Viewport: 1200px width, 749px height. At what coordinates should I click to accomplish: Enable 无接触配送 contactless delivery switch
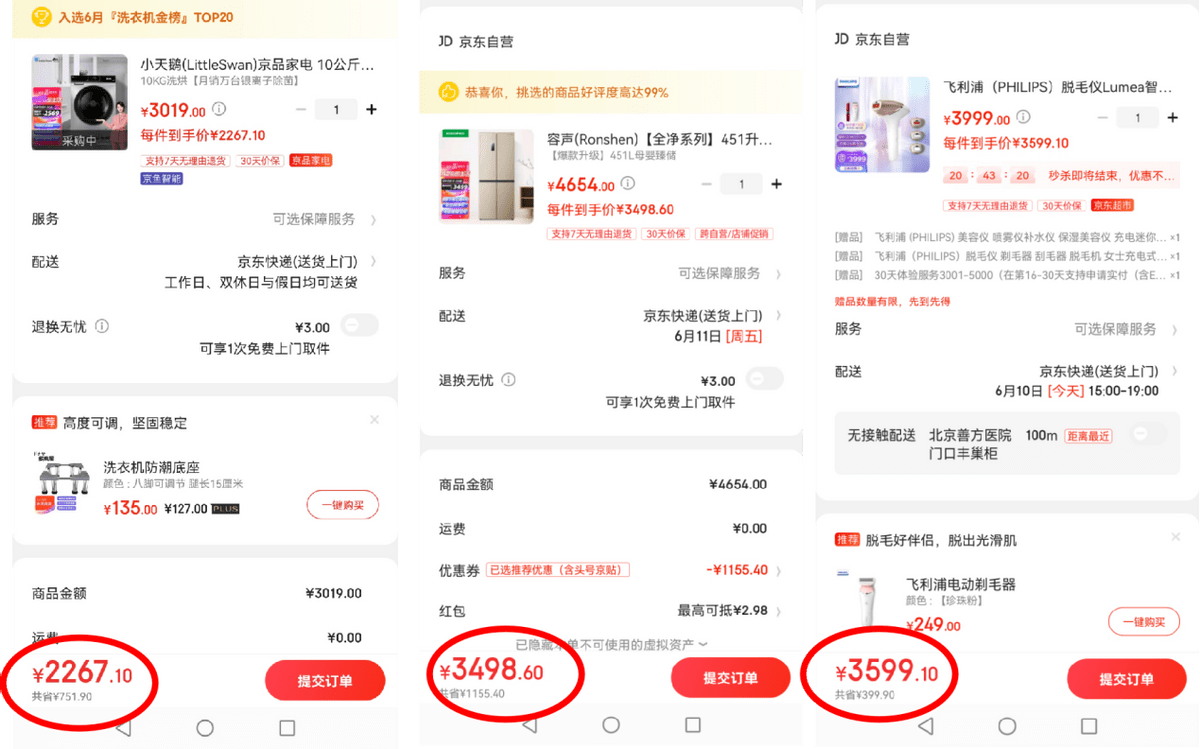point(1148,435)
